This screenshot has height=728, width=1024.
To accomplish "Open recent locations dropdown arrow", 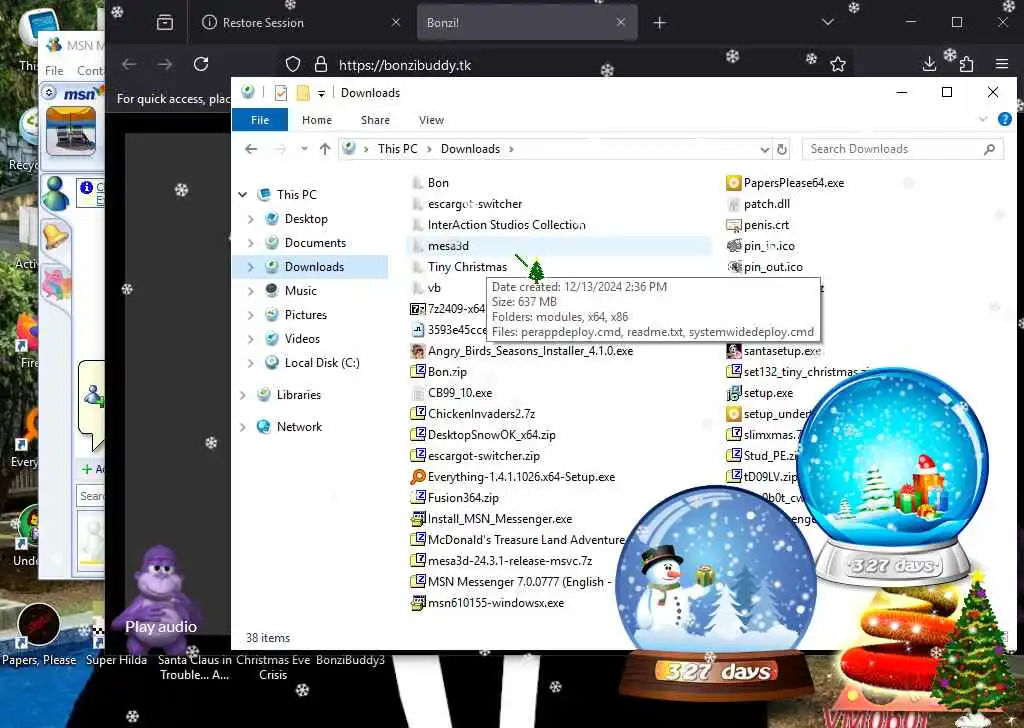I will click(x=304, y=150).
